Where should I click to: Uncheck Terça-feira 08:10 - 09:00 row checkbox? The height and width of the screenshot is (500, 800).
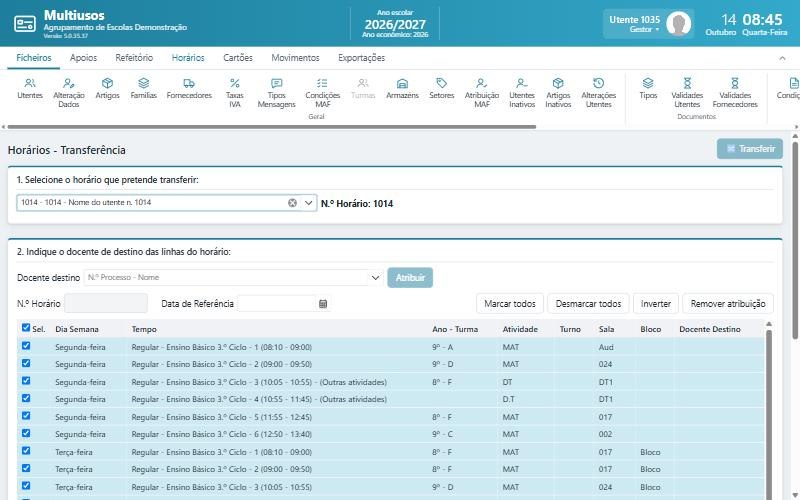click(x=26, y=451)
